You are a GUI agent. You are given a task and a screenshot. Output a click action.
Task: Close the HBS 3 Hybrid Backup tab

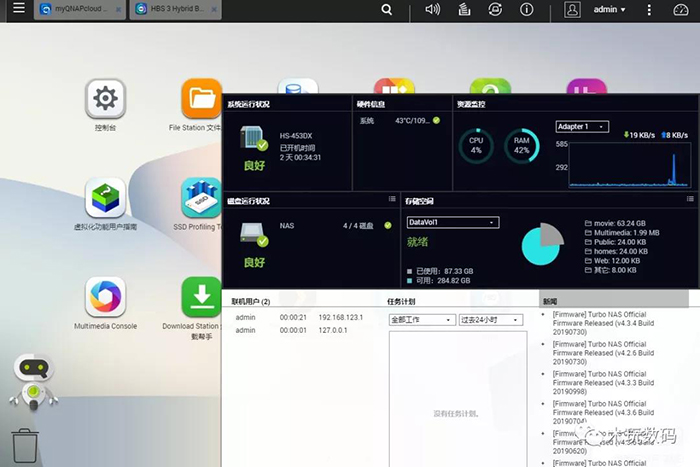[x=214, y=9]
